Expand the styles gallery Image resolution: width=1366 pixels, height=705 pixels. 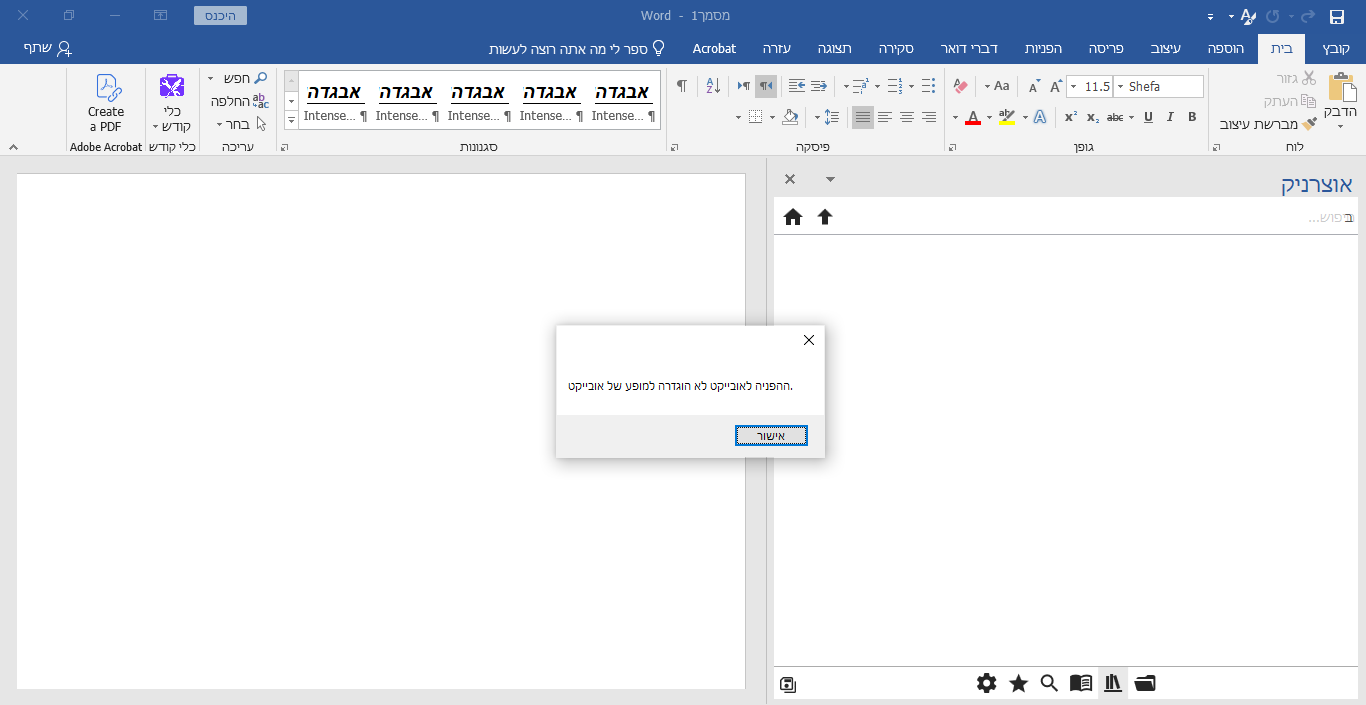click(292, 120)
